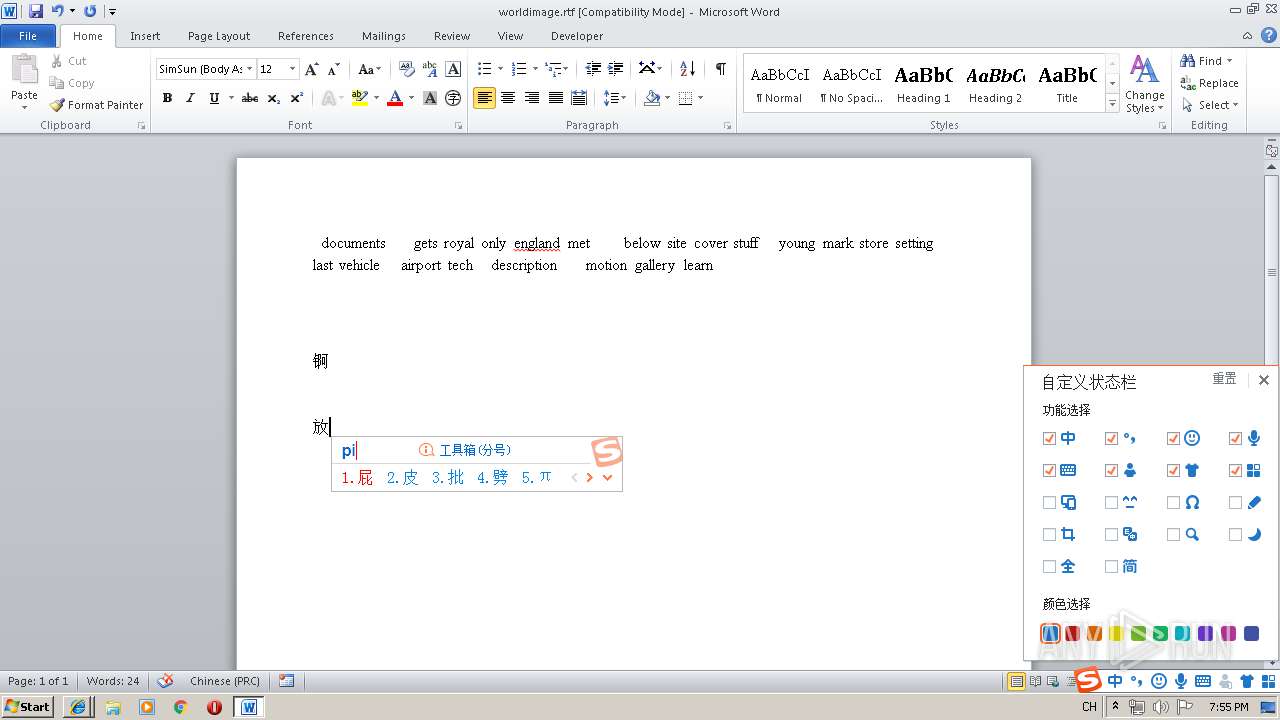Uncheck the punctuation mode checkbox

(x=1111, y=438)
